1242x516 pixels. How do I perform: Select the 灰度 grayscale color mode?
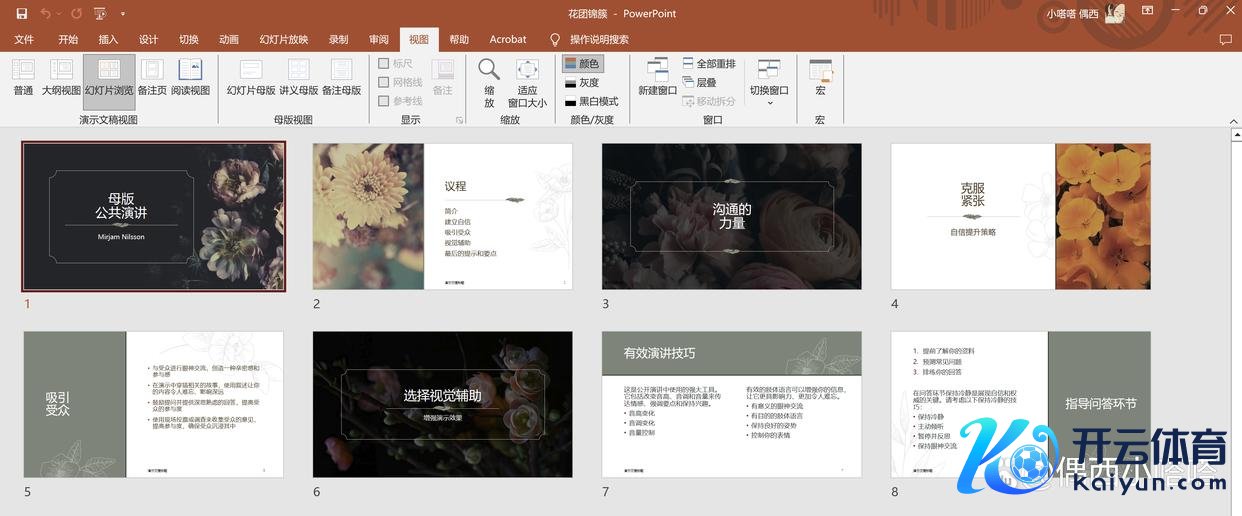click(x=581, y=82)
